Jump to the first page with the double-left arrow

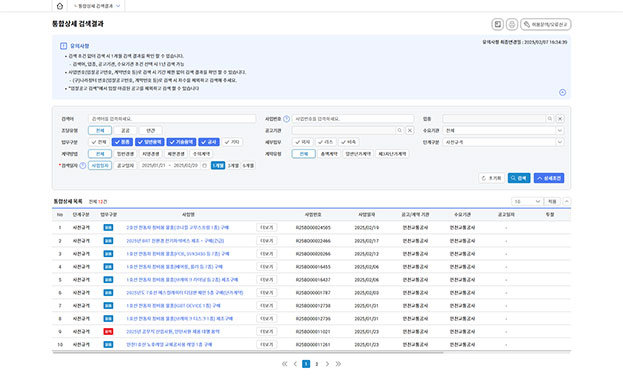284,364
